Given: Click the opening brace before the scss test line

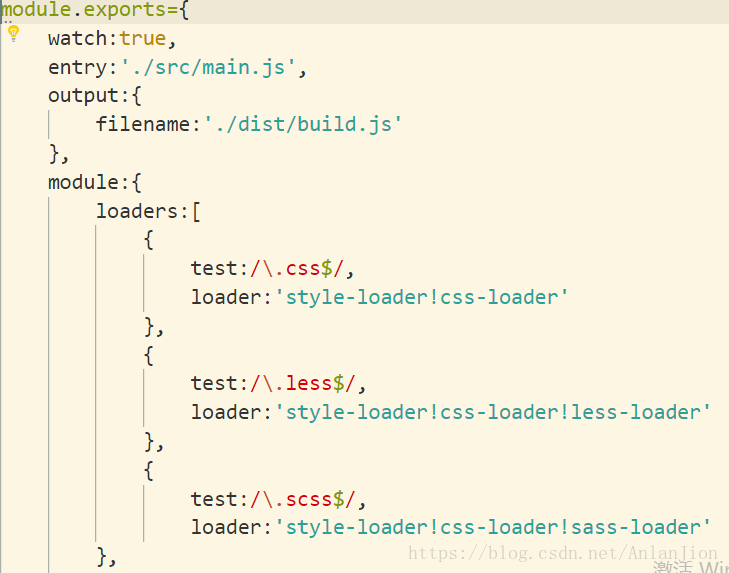Looking at the screenshot, I should click(149, 471).
